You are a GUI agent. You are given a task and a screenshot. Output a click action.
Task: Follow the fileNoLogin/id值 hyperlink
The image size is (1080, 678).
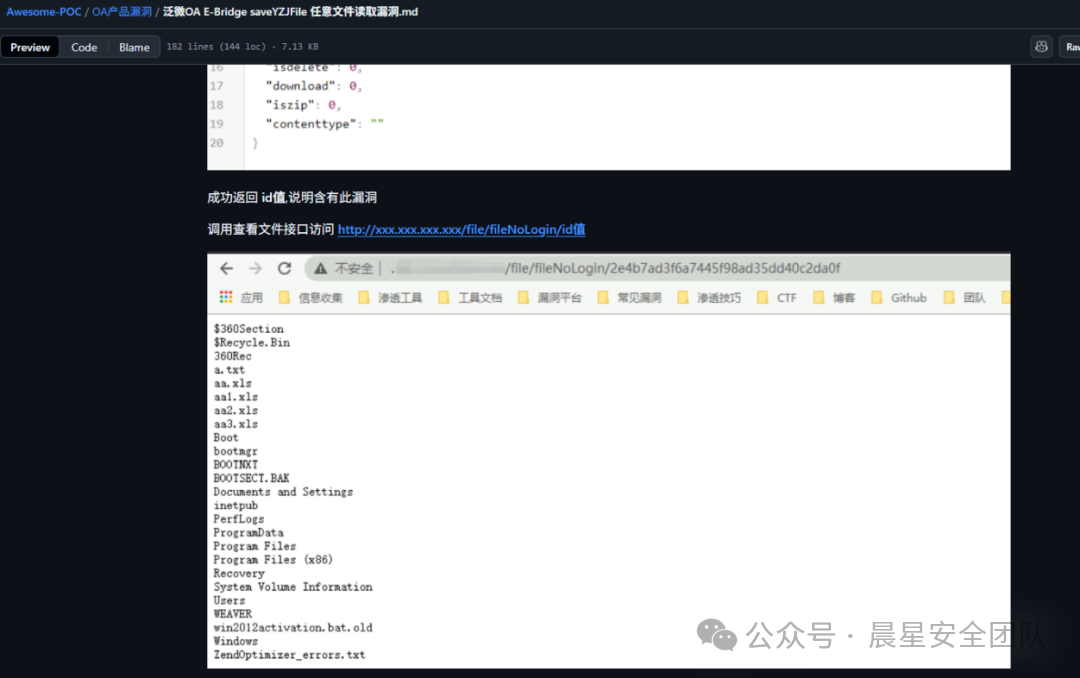(461, 229)
